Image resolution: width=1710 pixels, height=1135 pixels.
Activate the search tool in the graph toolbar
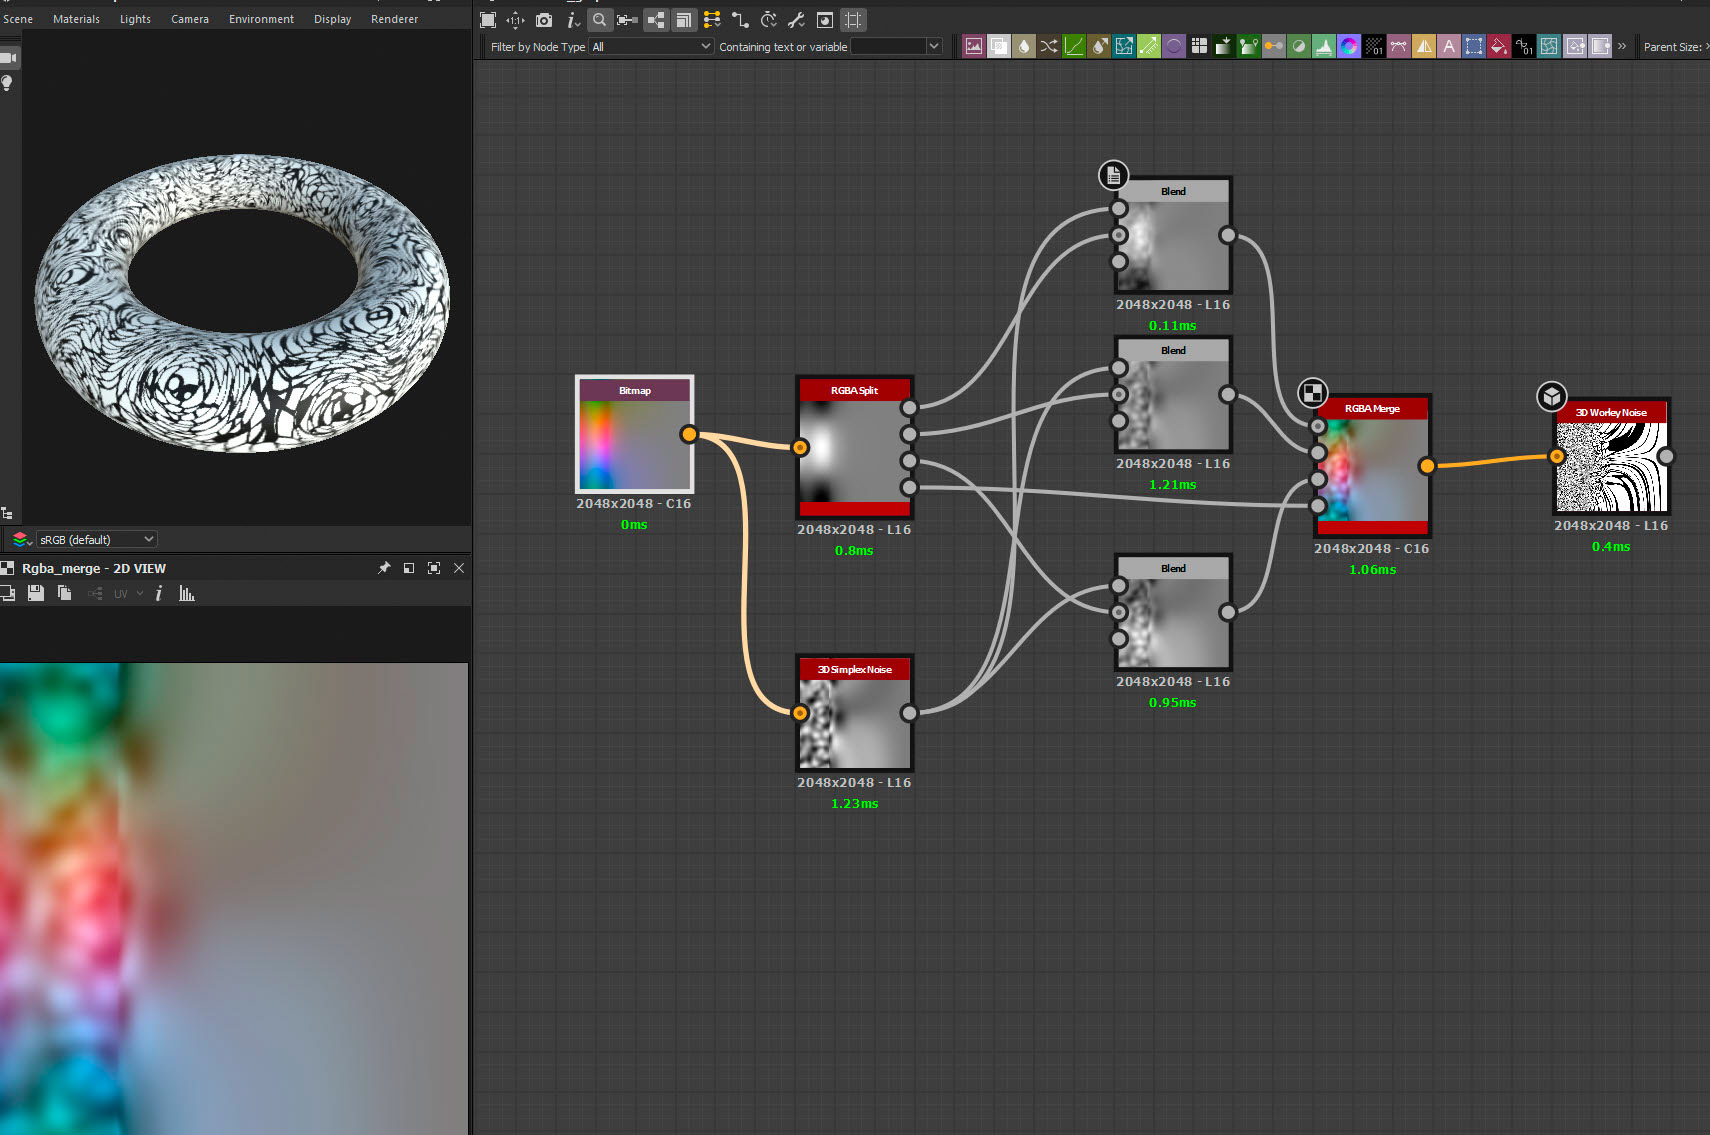(x=600, y=20)
